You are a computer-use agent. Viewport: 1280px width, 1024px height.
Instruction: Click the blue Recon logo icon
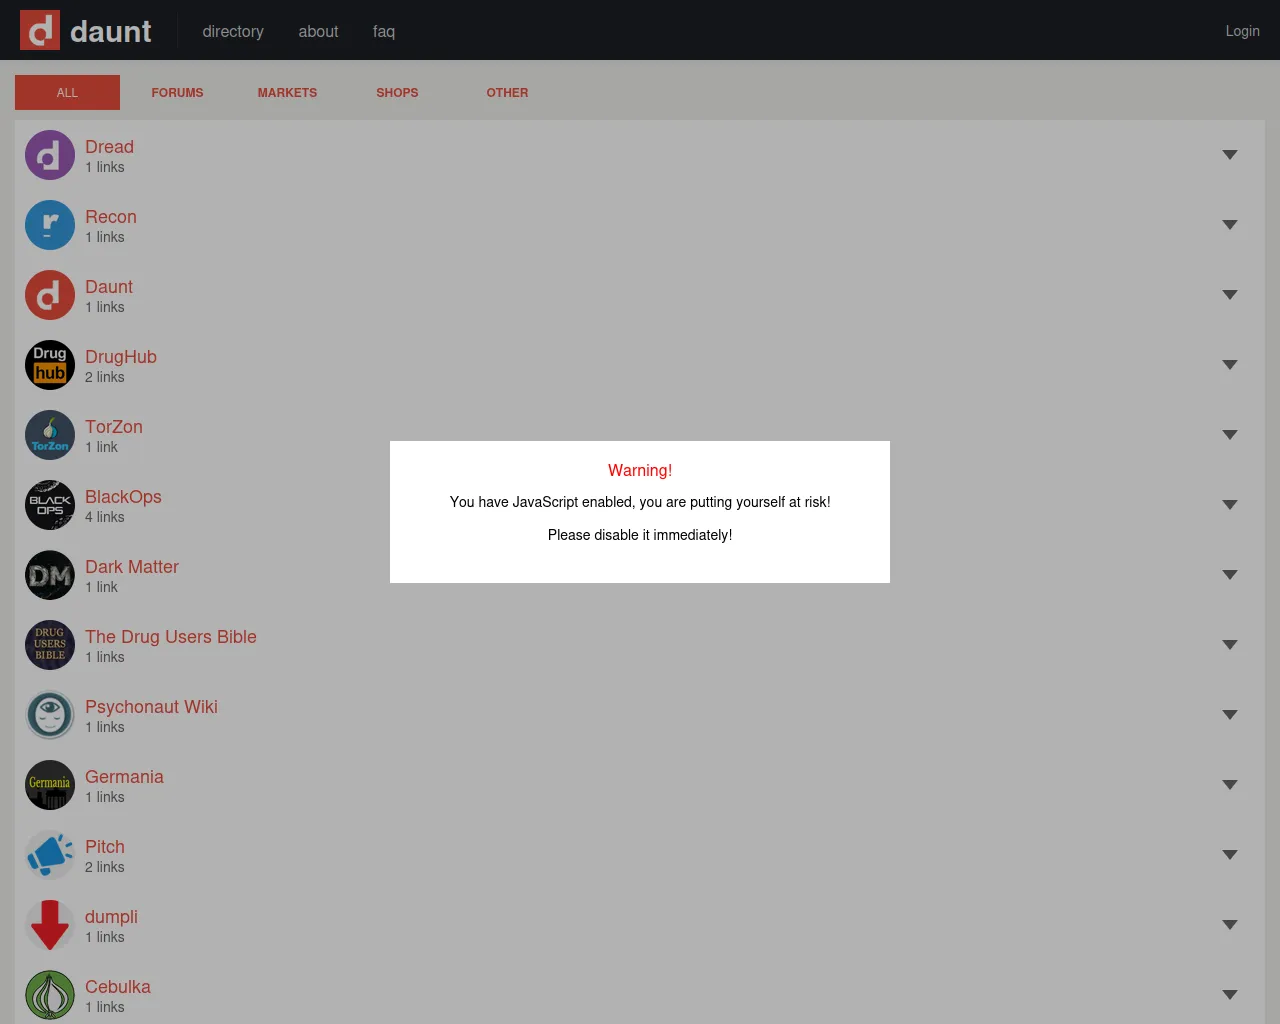coord(50,225)
